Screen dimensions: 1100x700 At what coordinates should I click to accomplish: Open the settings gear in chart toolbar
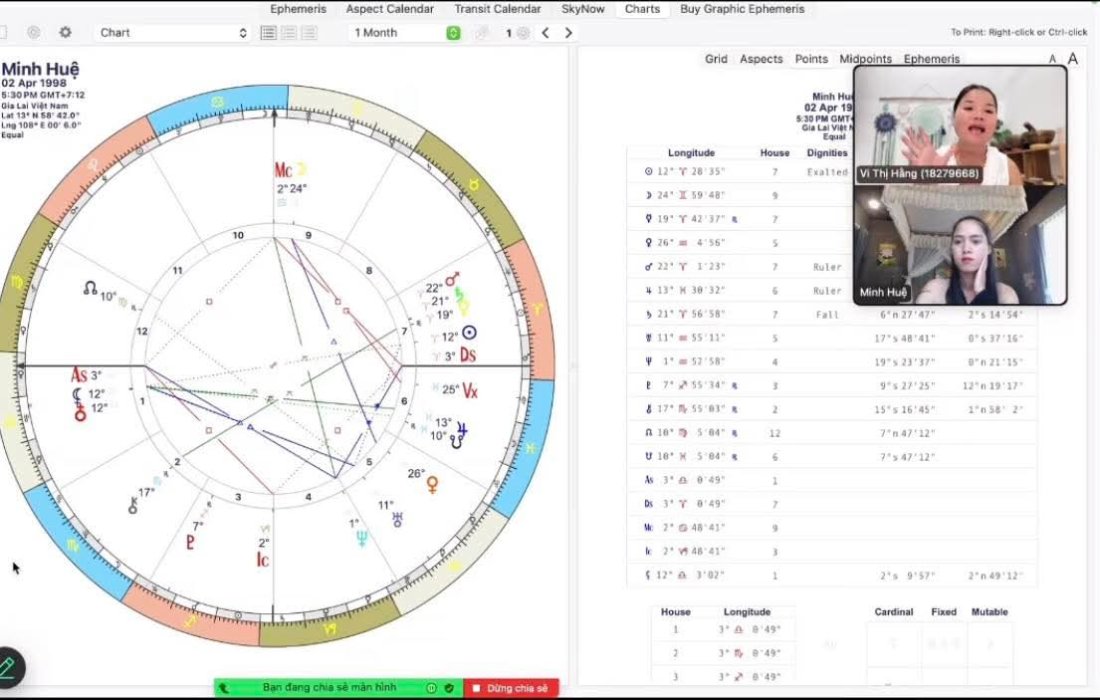pos(65,33)
